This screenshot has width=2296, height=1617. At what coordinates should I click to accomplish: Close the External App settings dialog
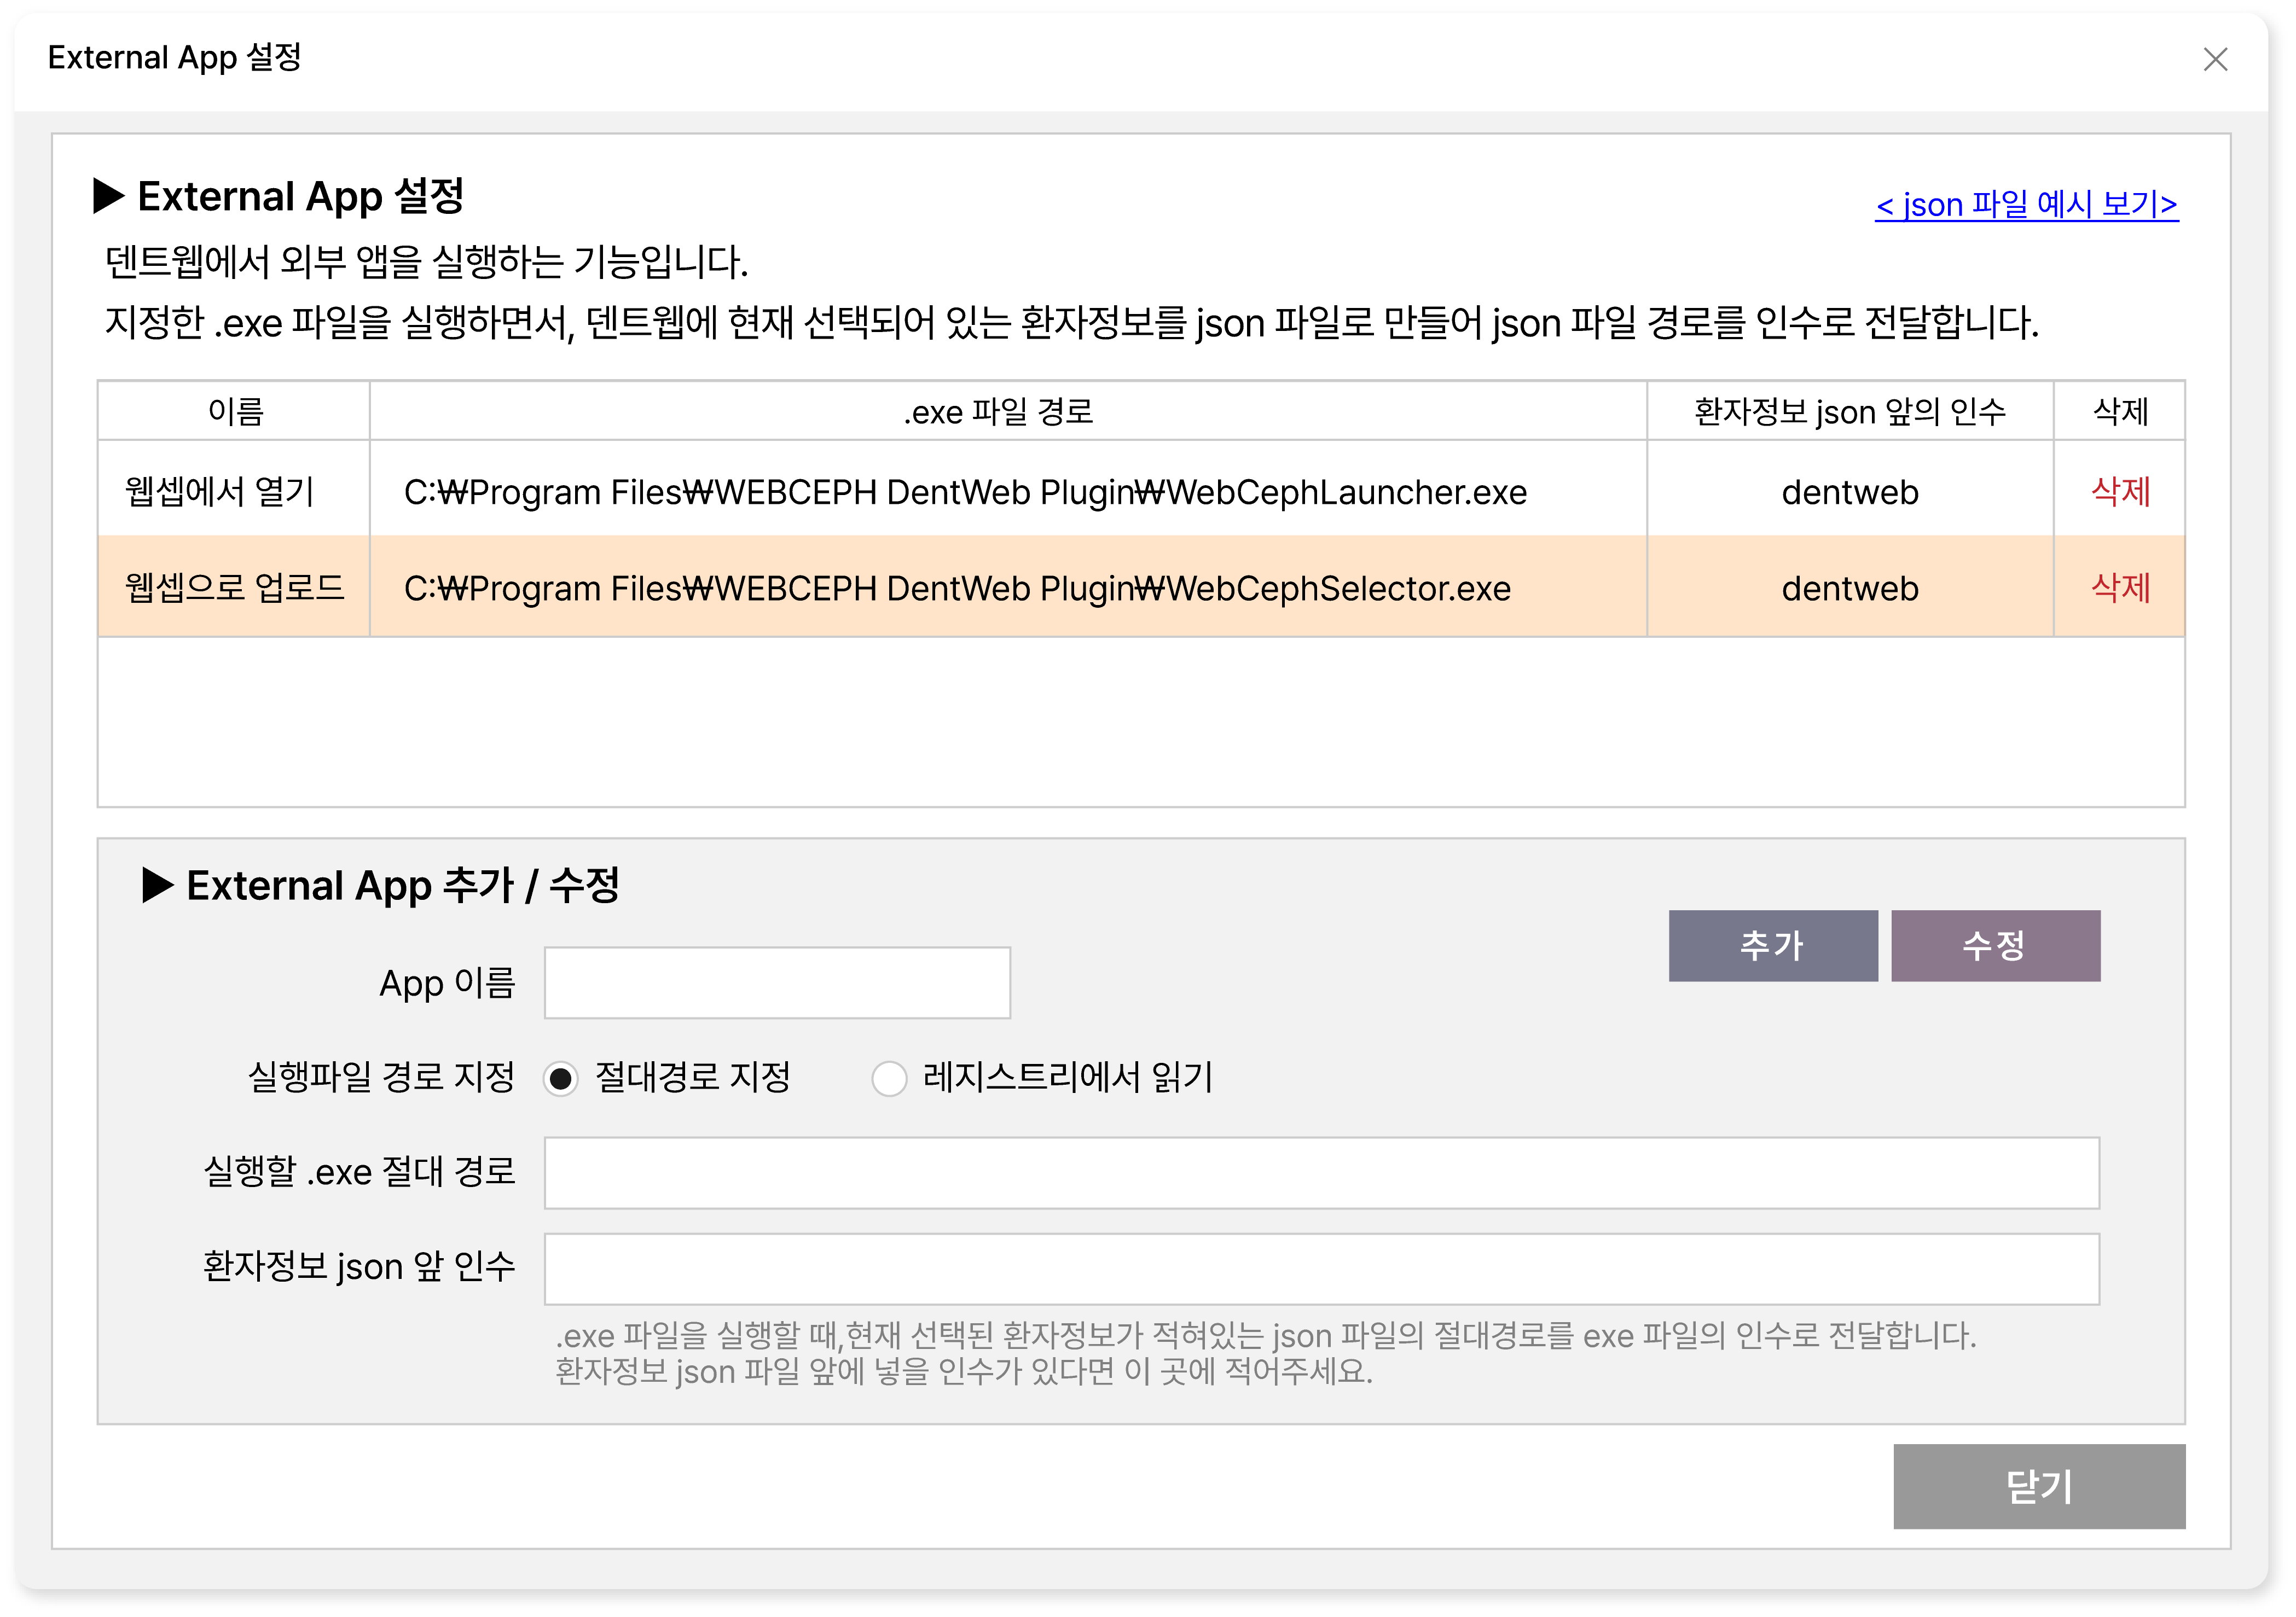coord(2215,60)
